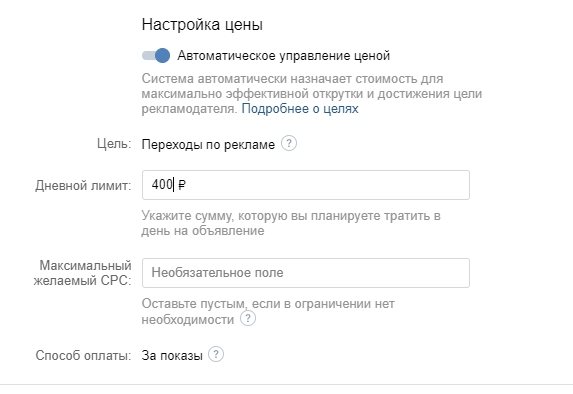Click the 'Максимальный желаемый CPC:' label
This screenshot has height=394, width=573.
83,273
